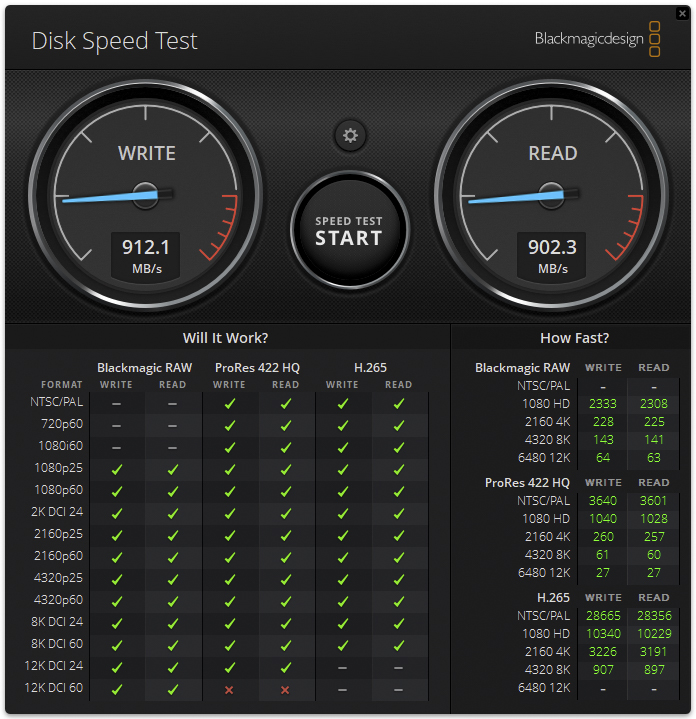This screenshot has width=696, height=719.
Task: Open the settings gear icon
Action: coord(350,136)
